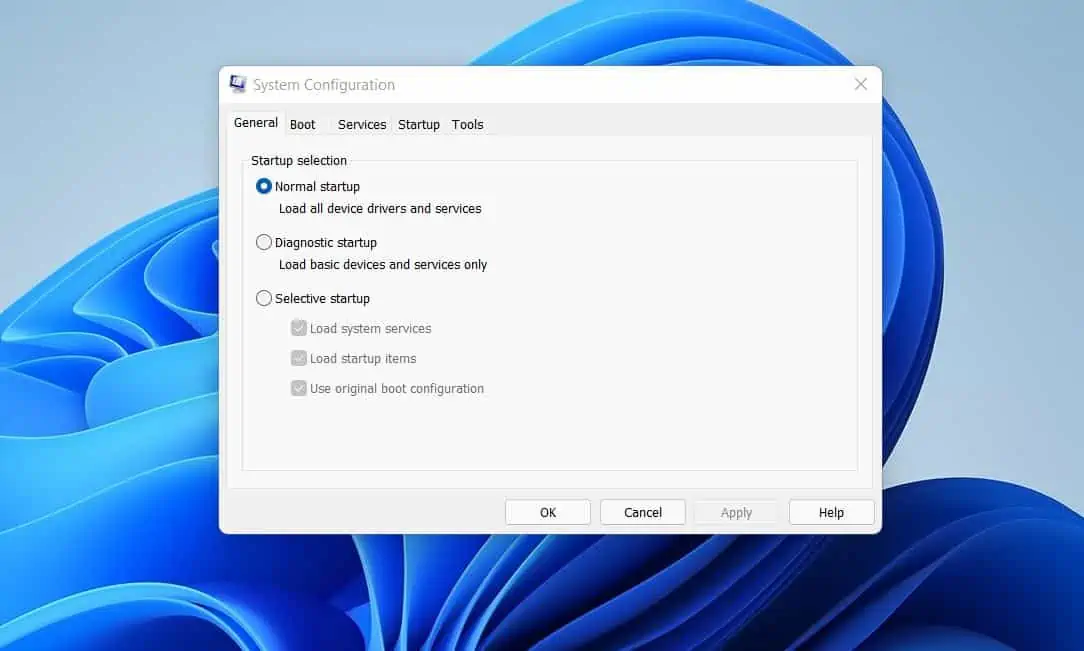The image size is (1084, 651).
Task: Open the Services tab
Action: pos(362,124)
